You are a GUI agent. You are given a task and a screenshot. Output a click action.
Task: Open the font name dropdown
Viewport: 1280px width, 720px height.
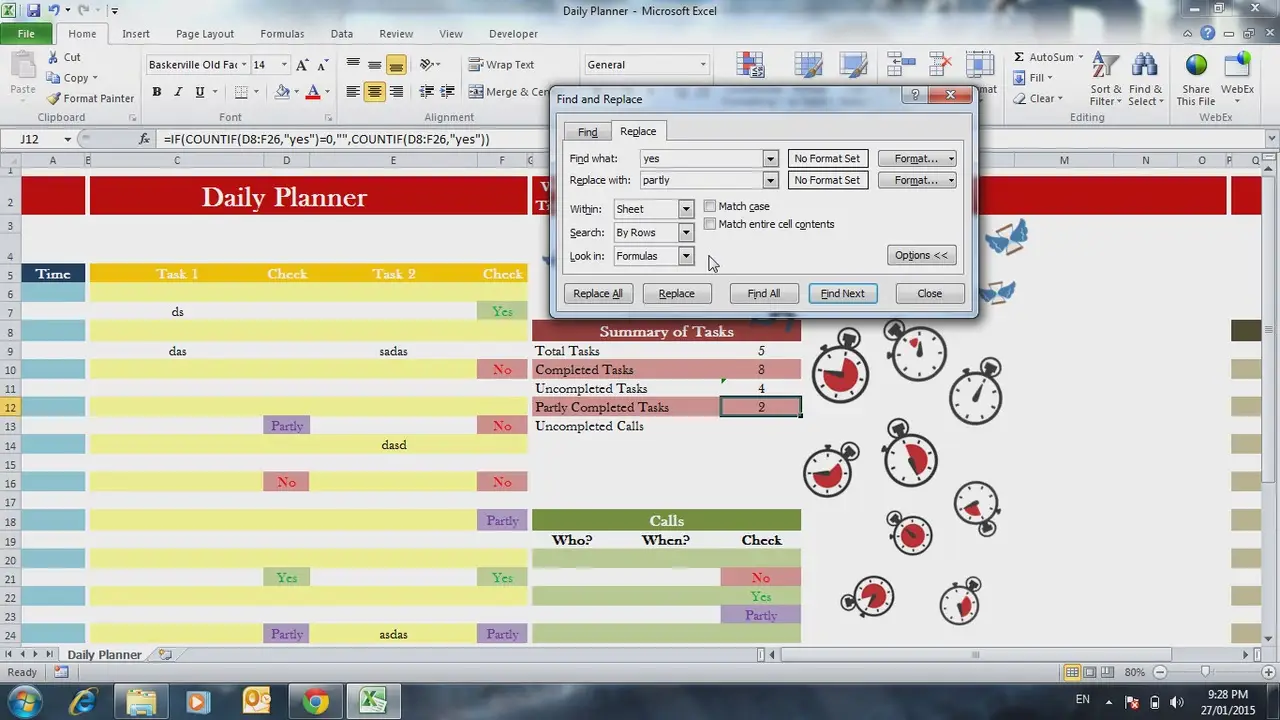(244, 65)
